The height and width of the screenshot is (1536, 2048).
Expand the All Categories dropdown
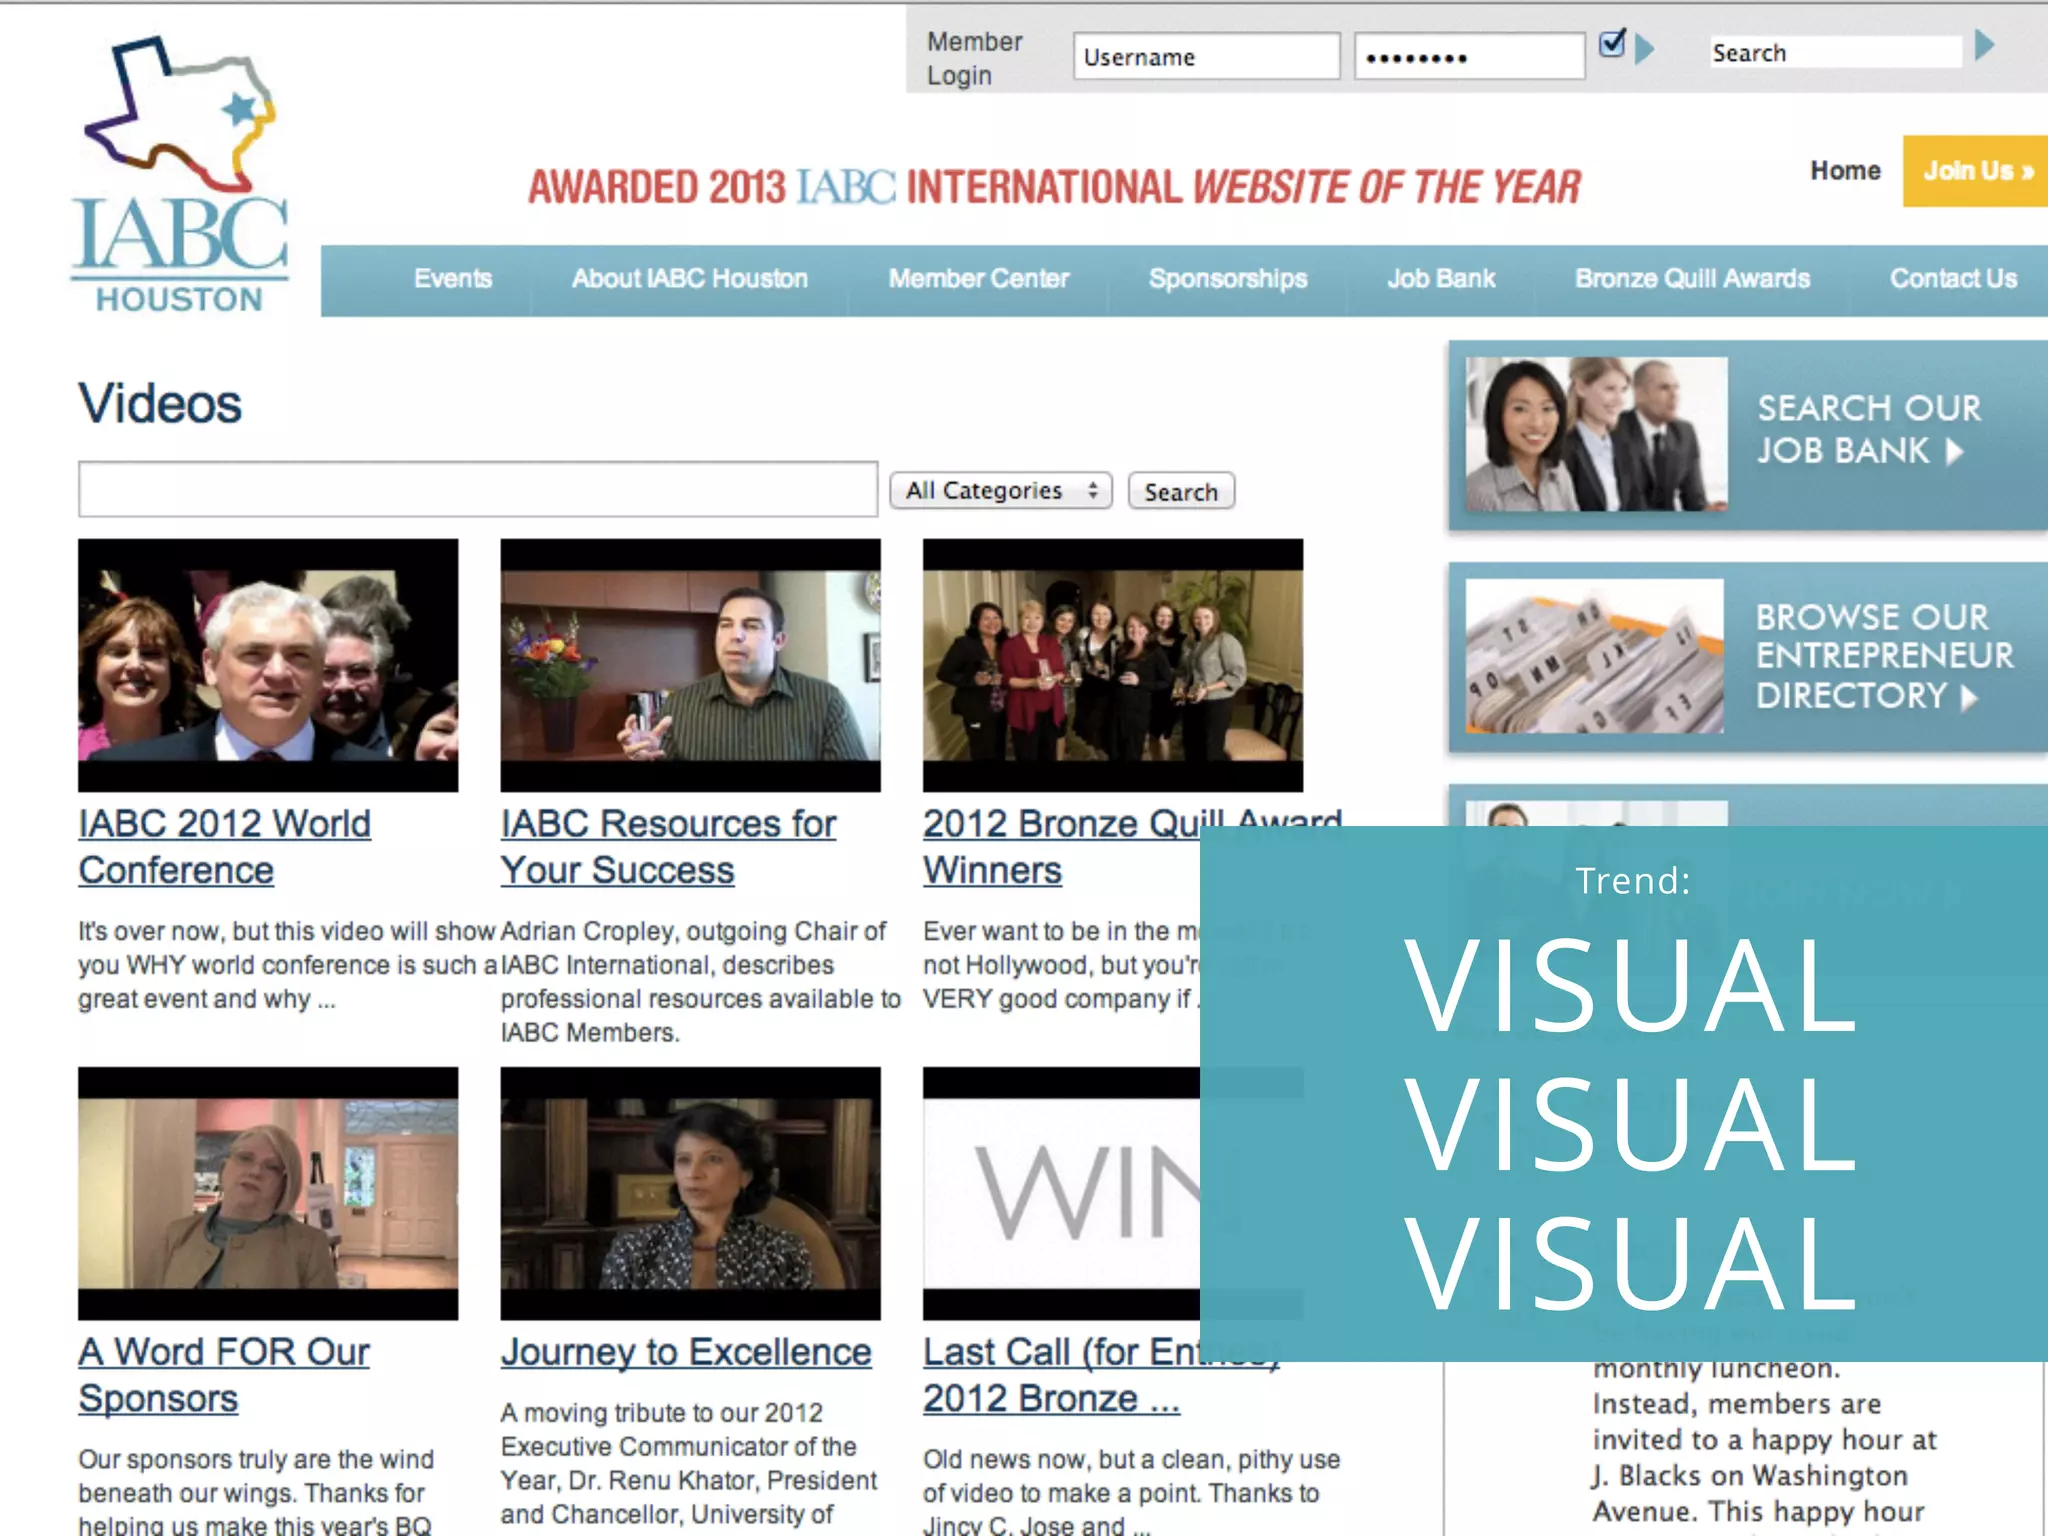pyautogui.click(x=1000, y=491)
